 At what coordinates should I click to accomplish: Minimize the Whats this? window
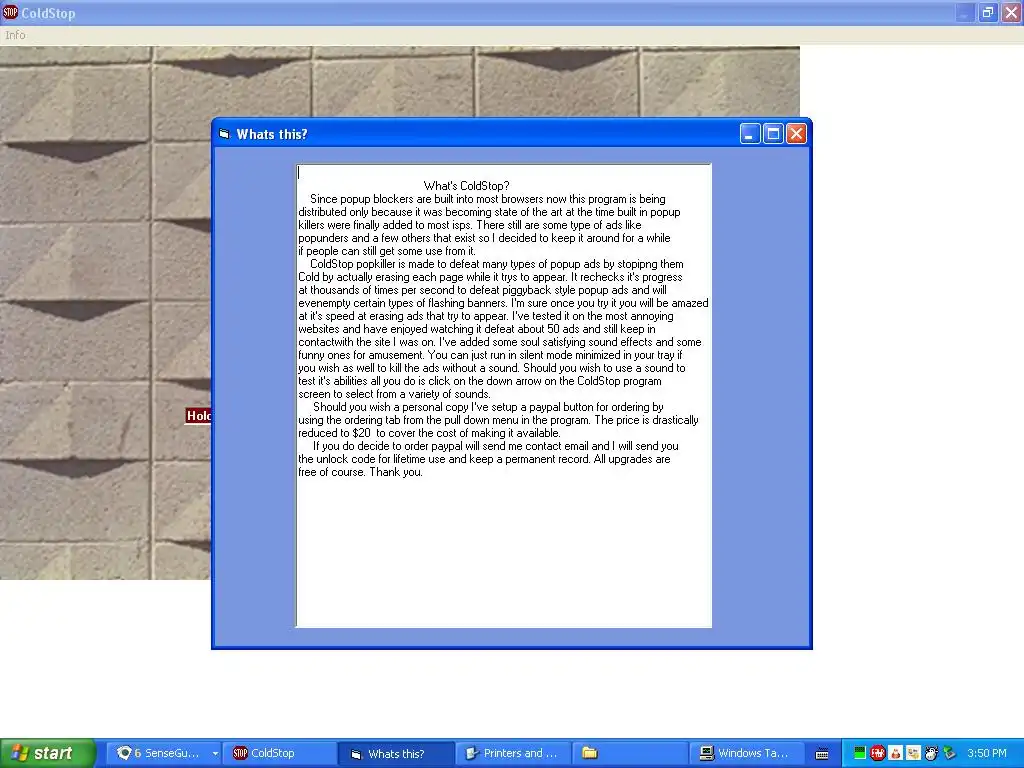click(750, 134)
